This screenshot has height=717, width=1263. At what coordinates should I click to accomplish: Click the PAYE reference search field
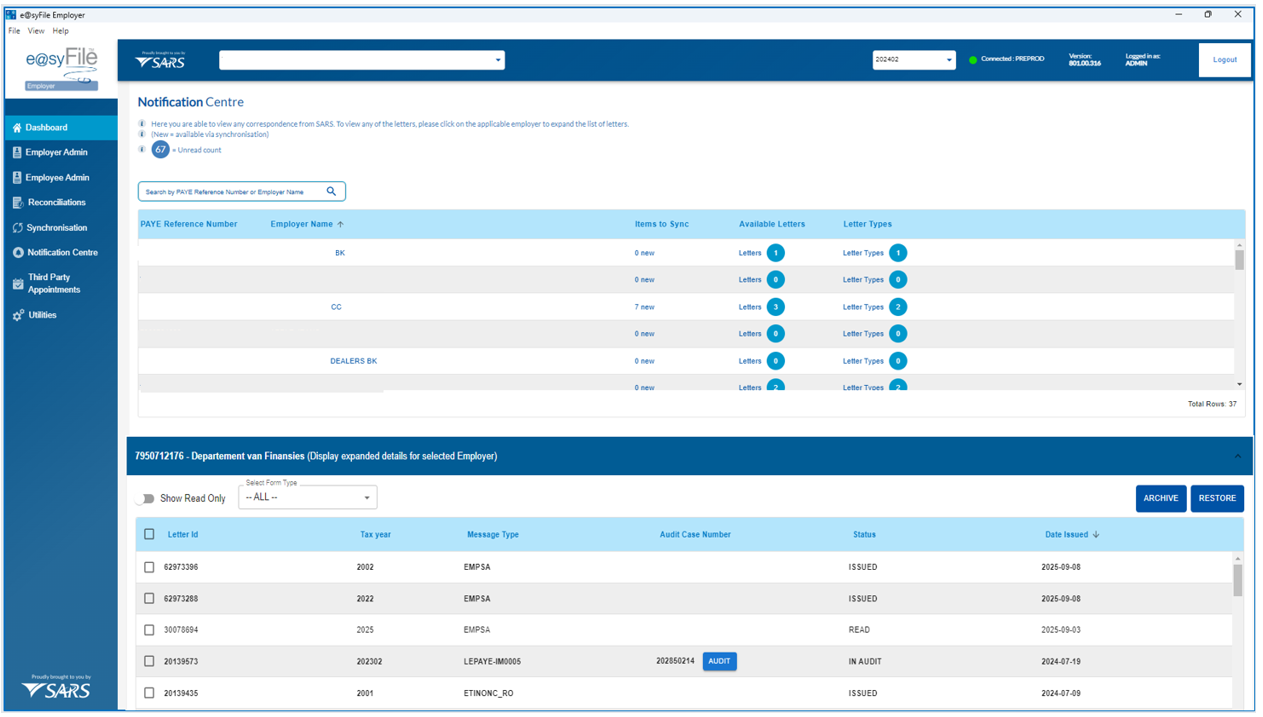[232, 191]
